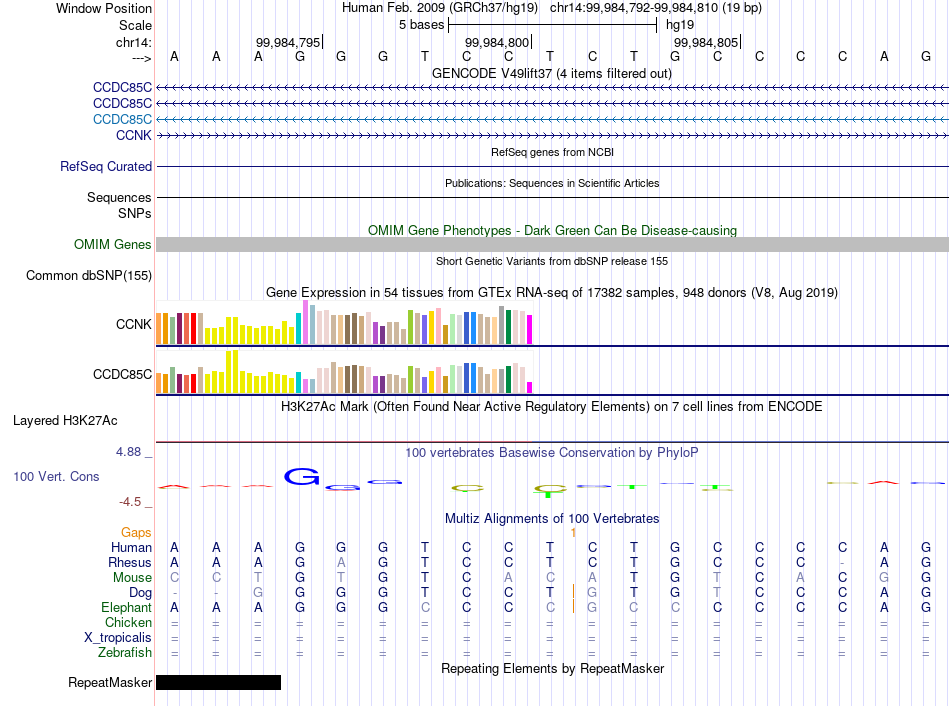
Task: Click the Sequences track label
Action: click(x=119, y=198)
